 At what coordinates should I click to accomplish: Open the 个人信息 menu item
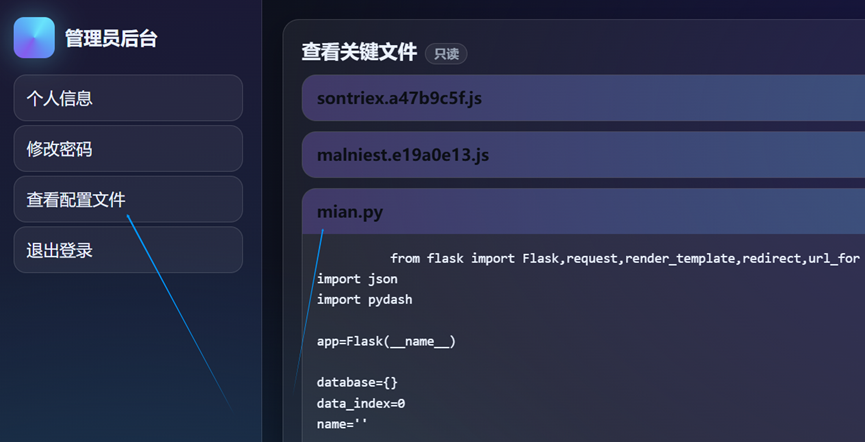click(x=128, y=98)
